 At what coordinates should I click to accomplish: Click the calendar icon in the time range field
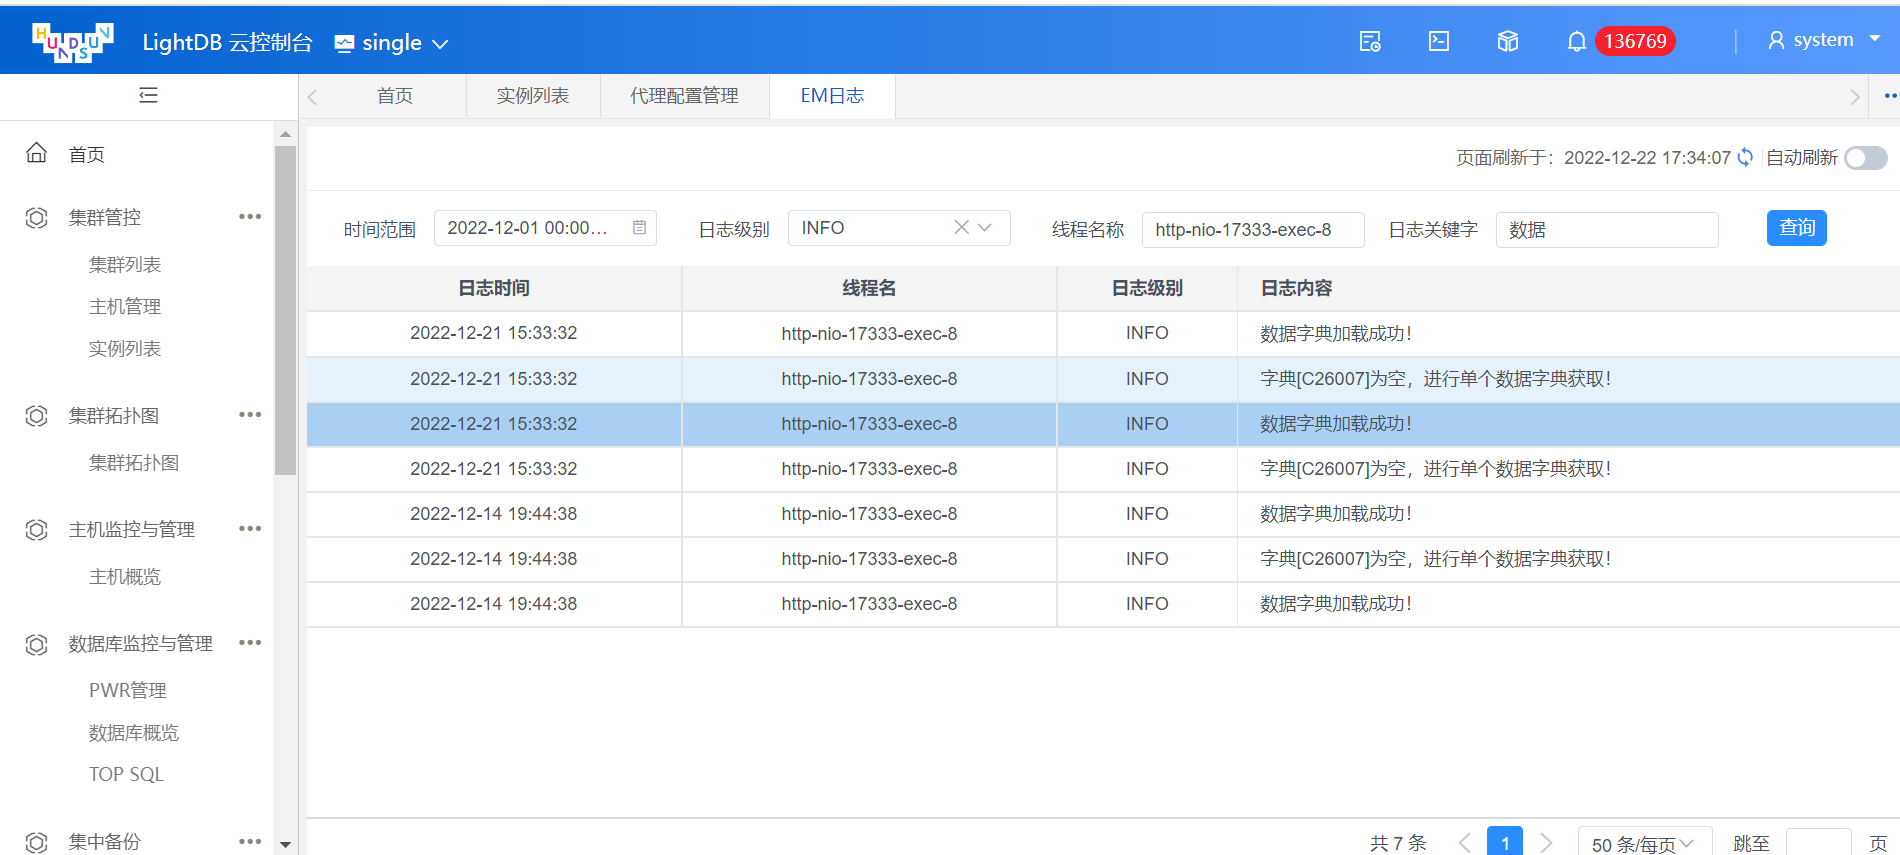[639, 227]
